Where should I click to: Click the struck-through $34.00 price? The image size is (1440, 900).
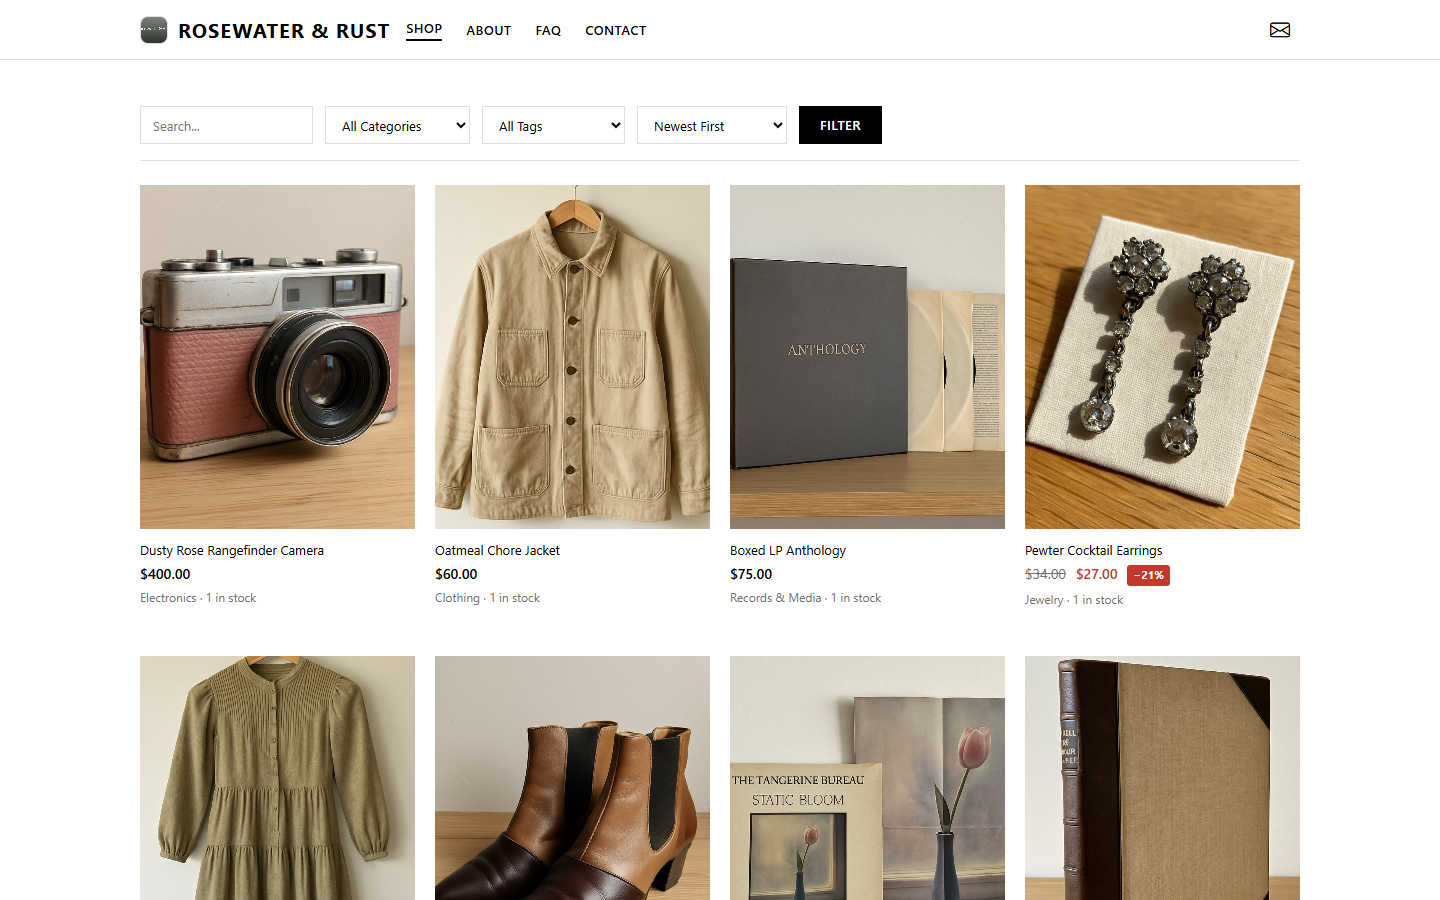pos(1045,574)
